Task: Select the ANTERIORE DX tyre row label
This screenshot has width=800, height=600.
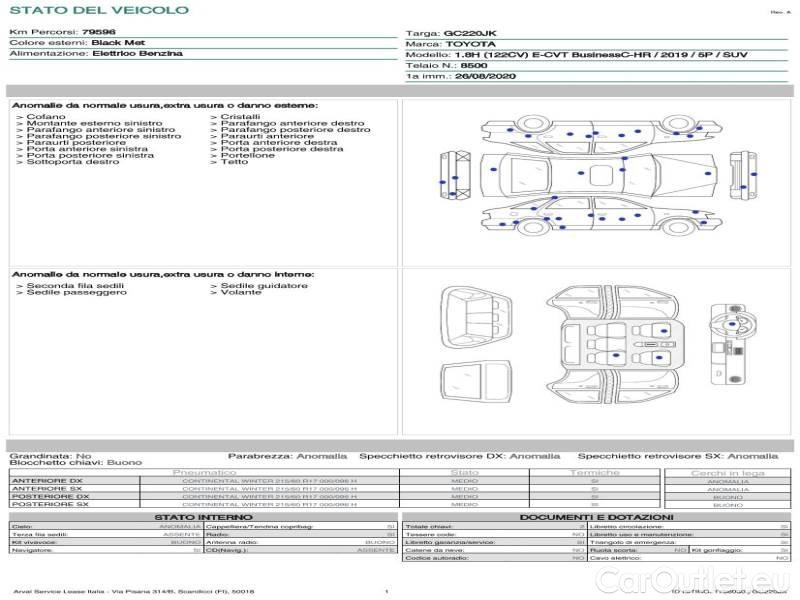Action: pos(47,481)
